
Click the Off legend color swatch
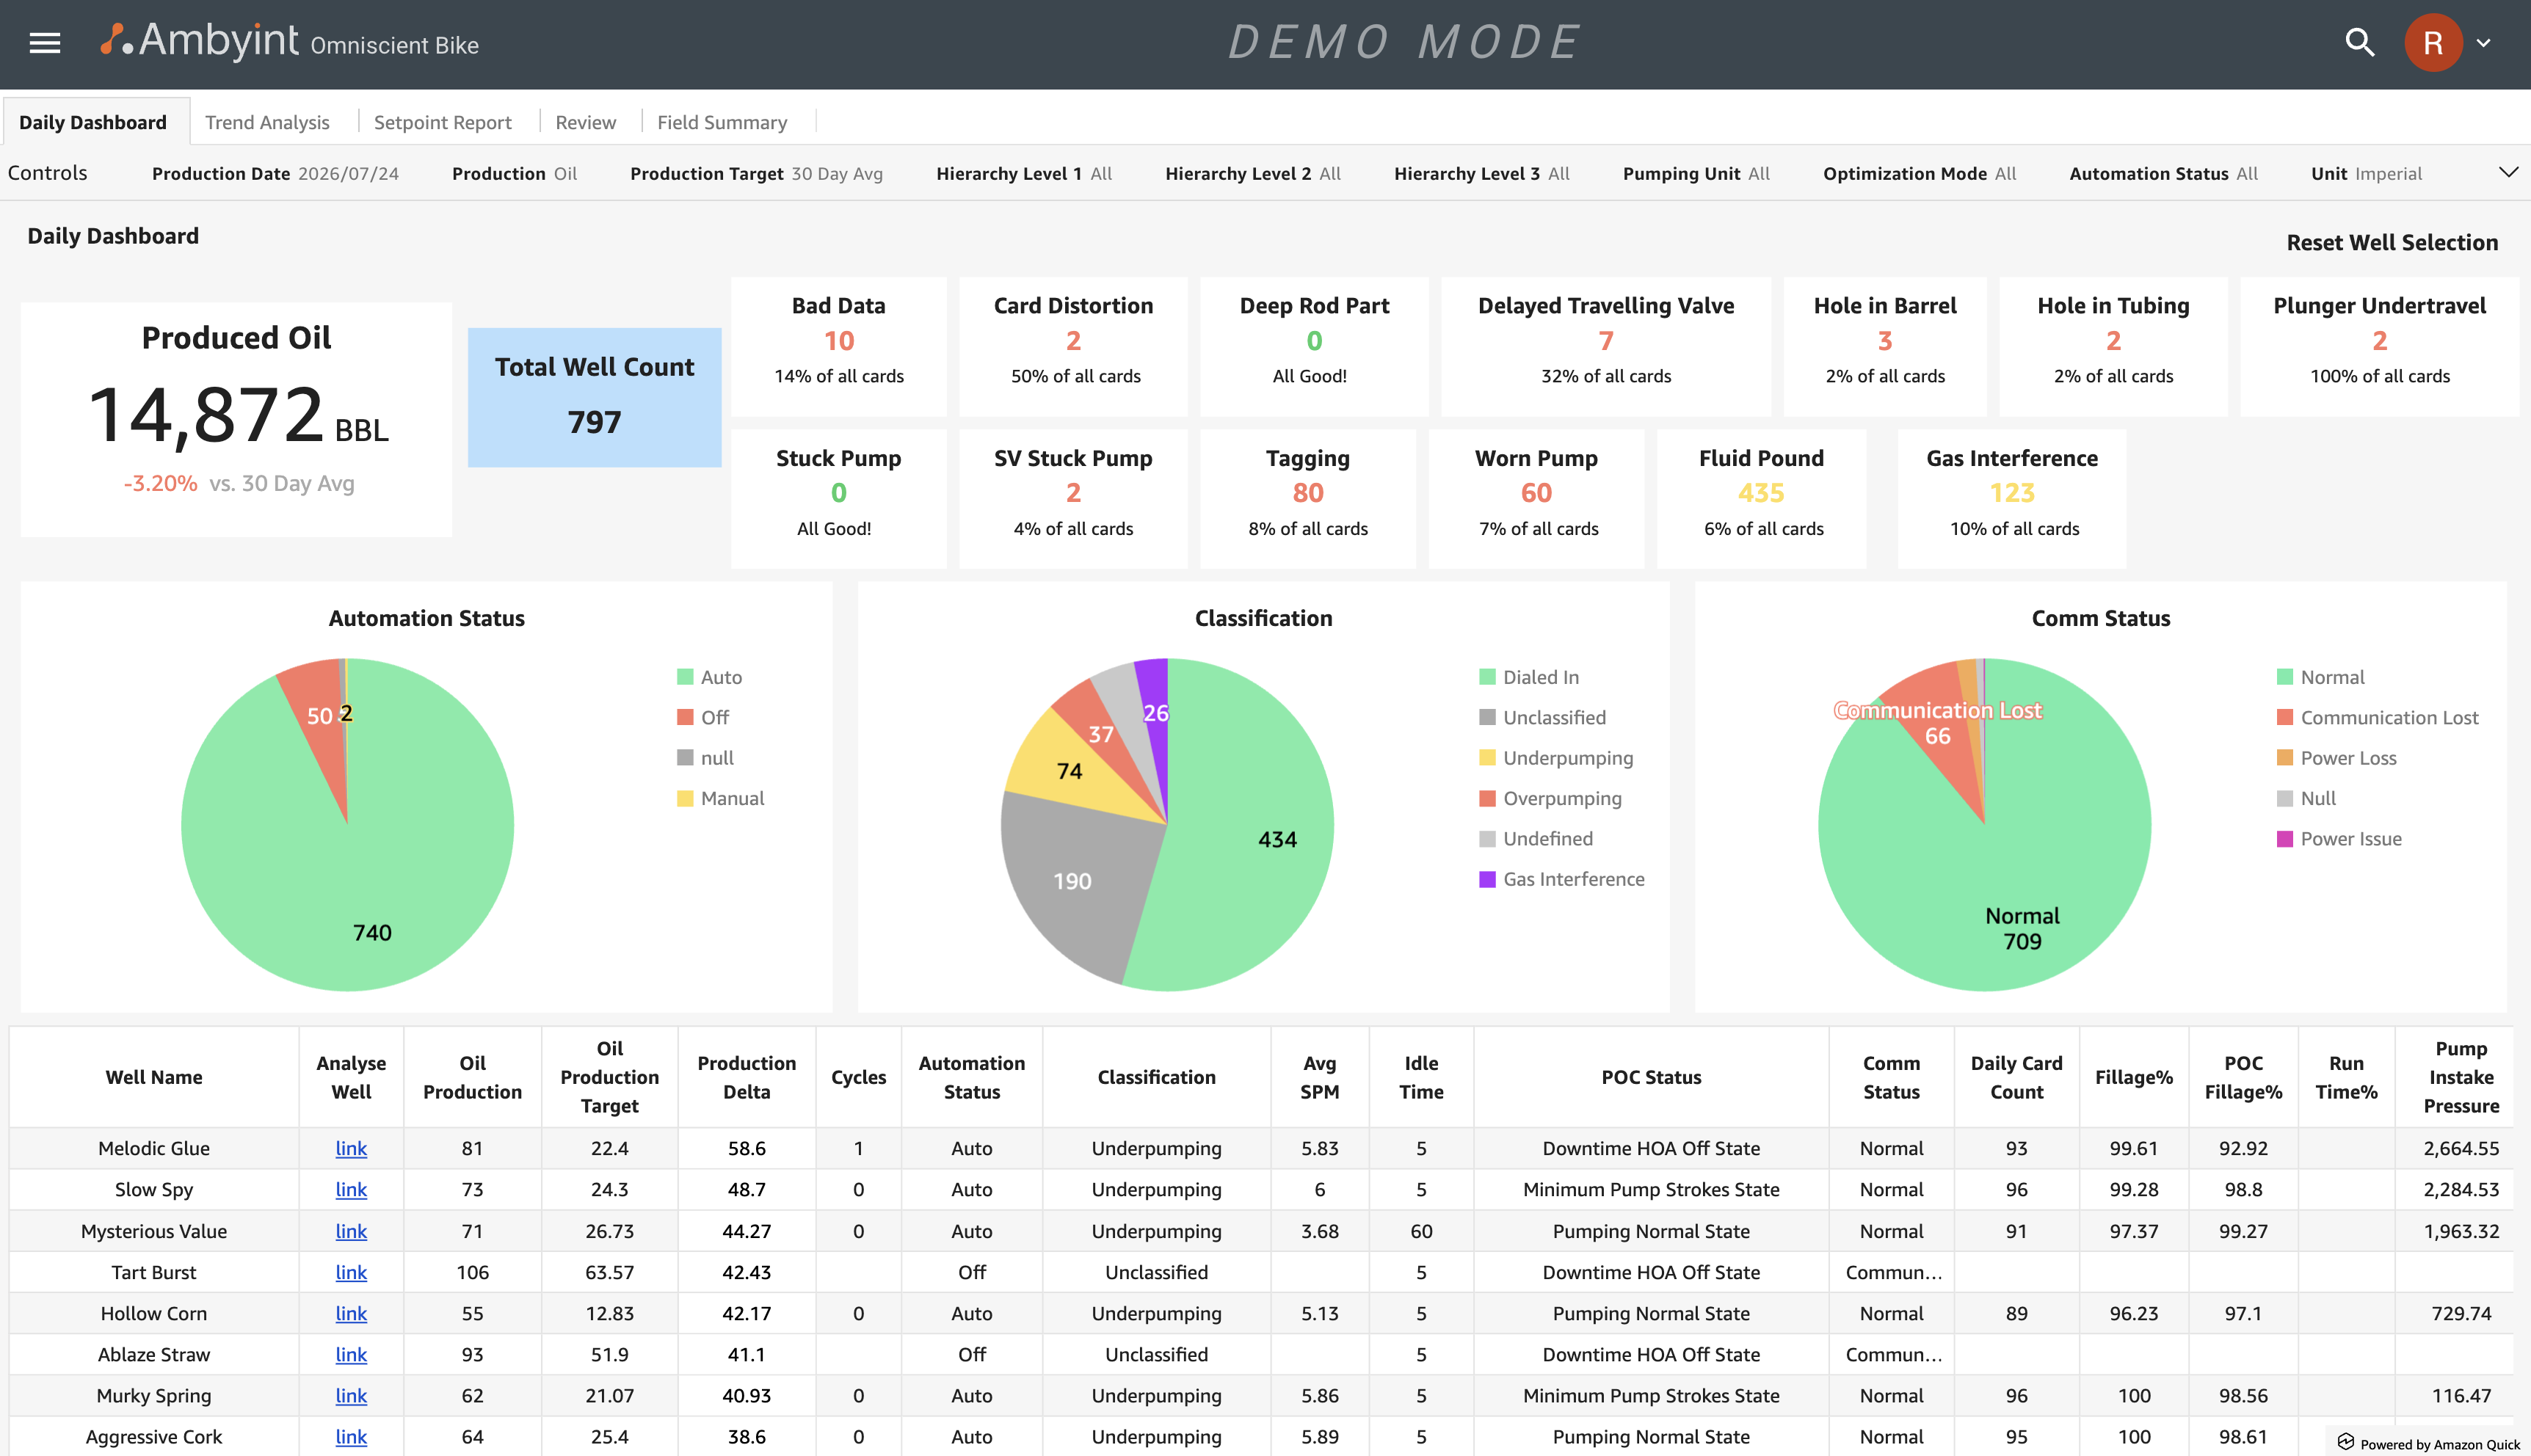pos(685,717)
